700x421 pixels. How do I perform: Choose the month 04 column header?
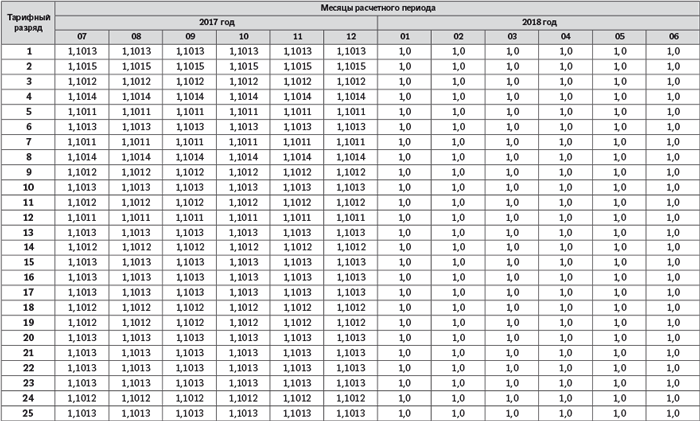click(x=565, y=36)
